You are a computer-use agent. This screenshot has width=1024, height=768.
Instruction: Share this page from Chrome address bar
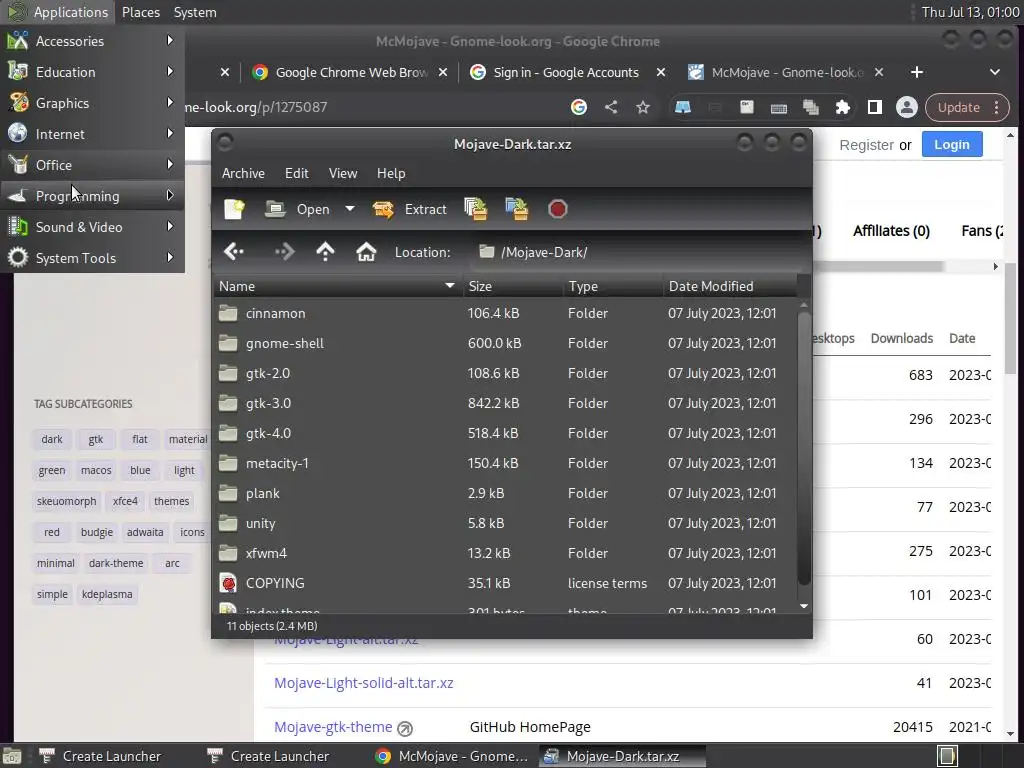coord(611,107)
